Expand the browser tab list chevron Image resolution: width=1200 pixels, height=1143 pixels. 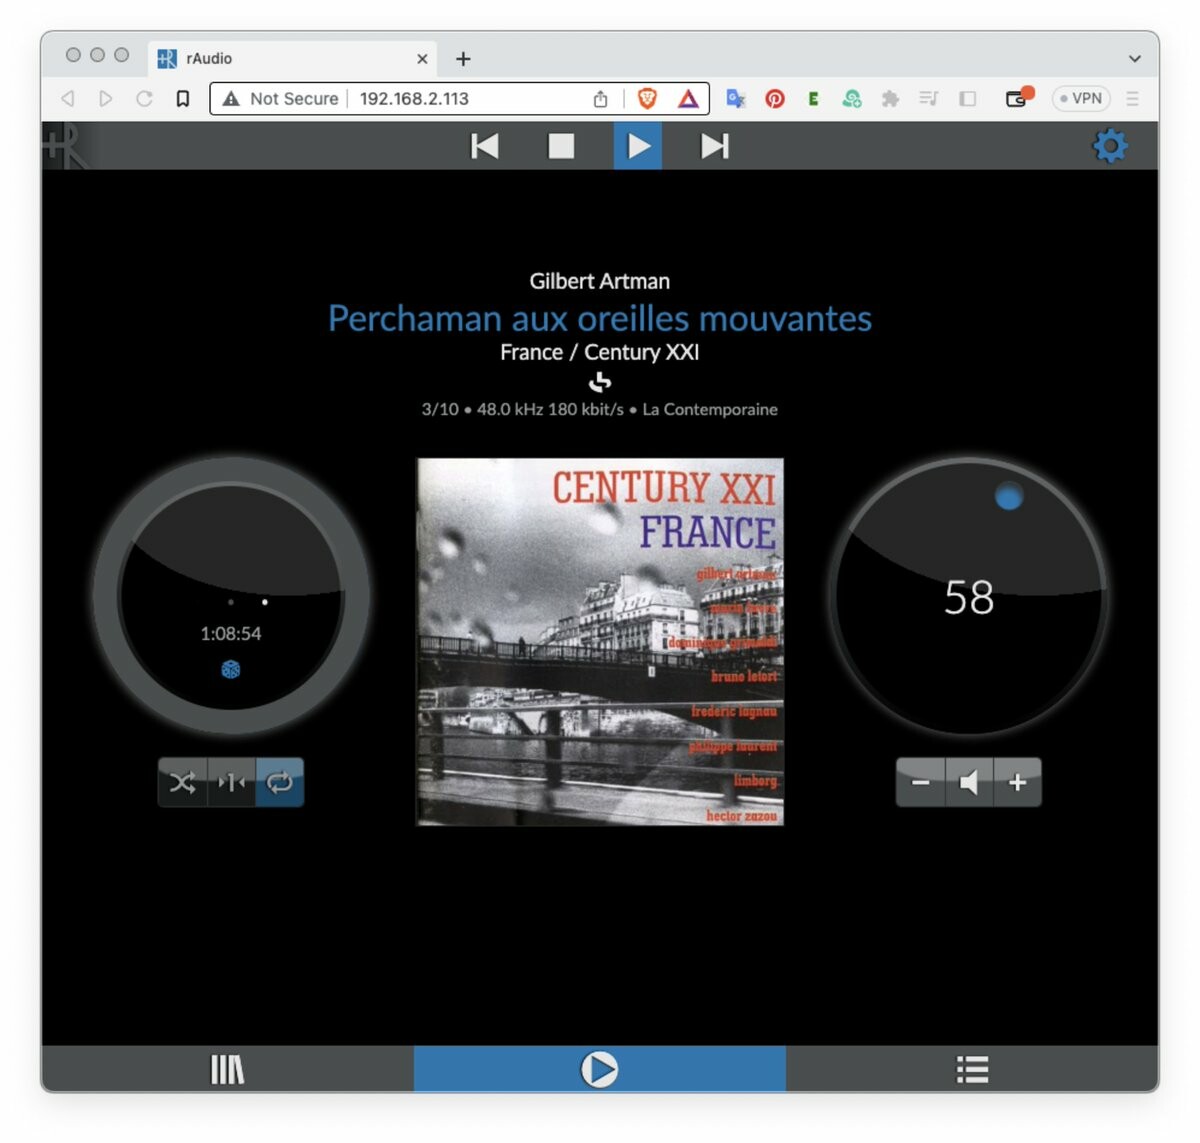coord(1134,59)
